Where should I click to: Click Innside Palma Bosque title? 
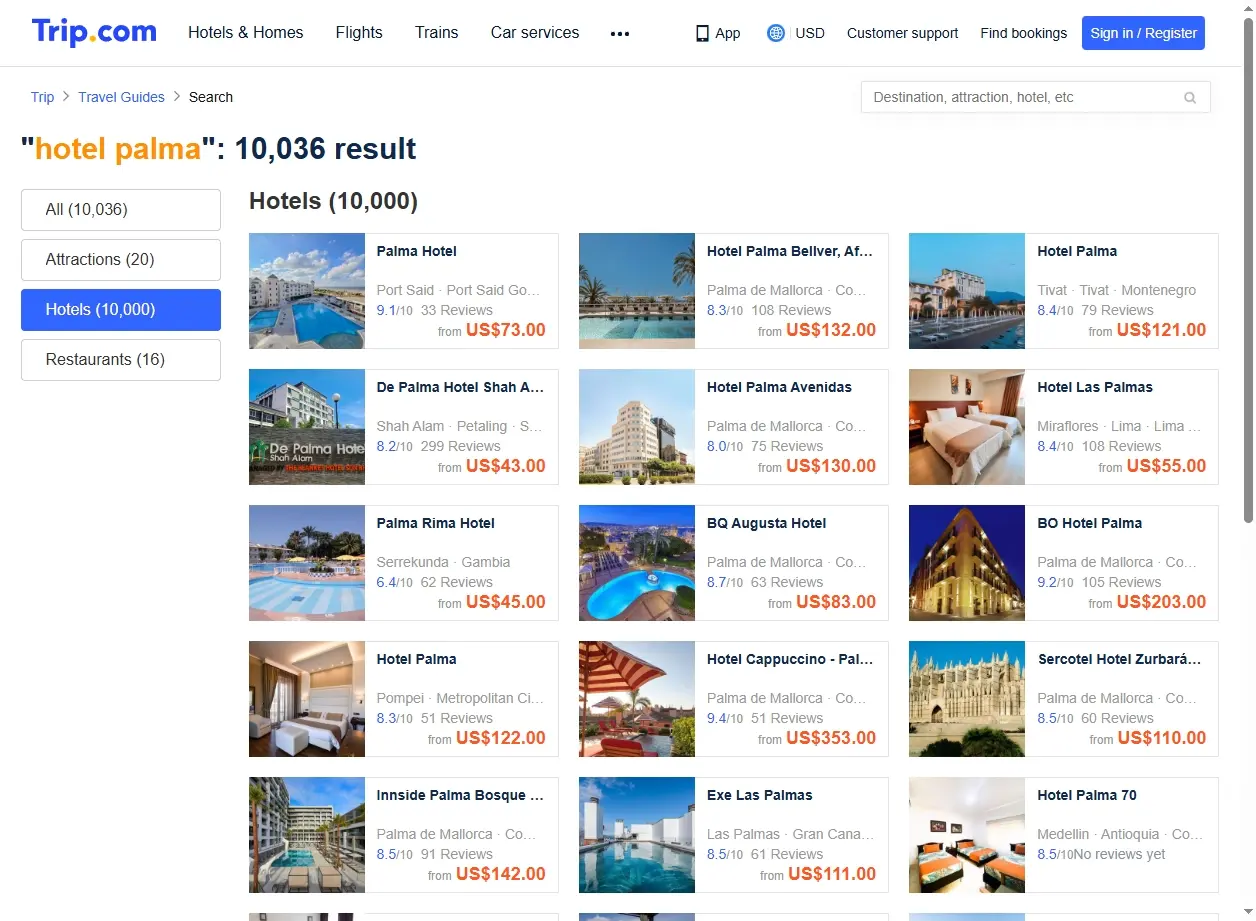(x=460, y=795)
